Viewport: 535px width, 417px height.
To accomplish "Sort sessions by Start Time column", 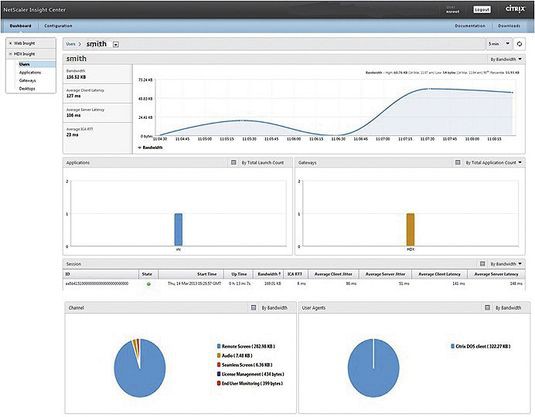I will coord(191,274).
